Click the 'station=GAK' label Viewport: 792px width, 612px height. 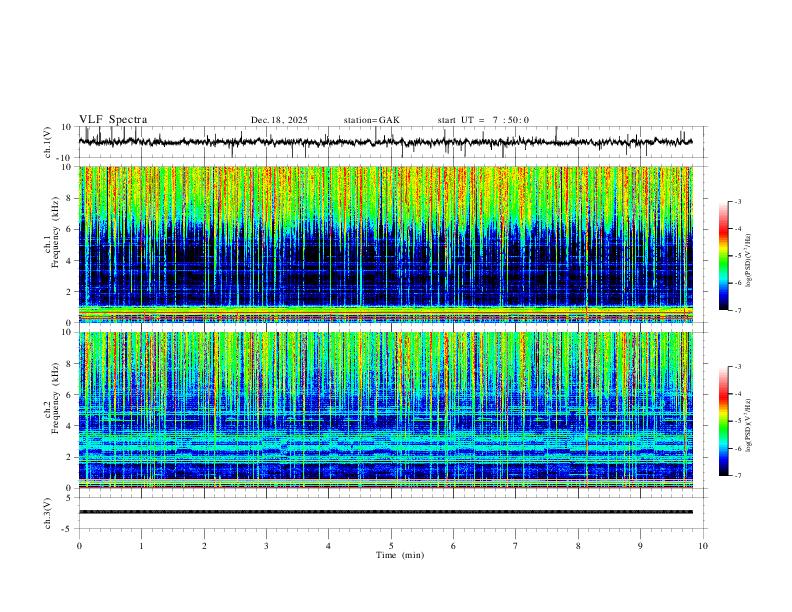(371, 120)
